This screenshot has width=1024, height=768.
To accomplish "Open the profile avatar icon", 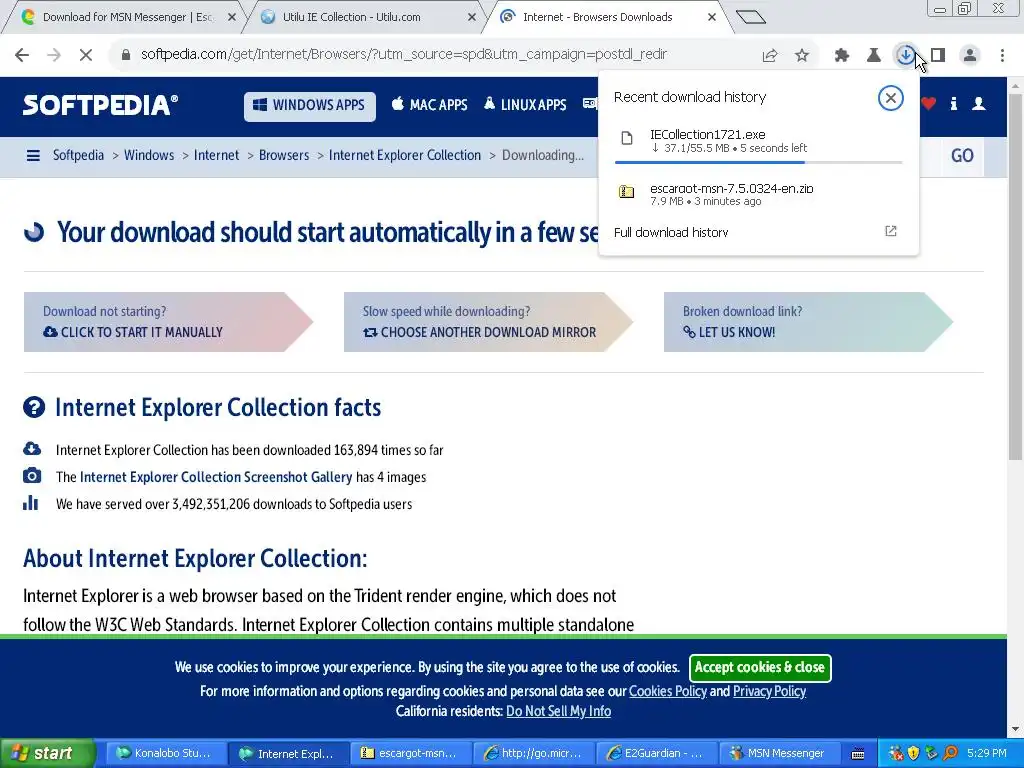I will [x=970, y=56].
